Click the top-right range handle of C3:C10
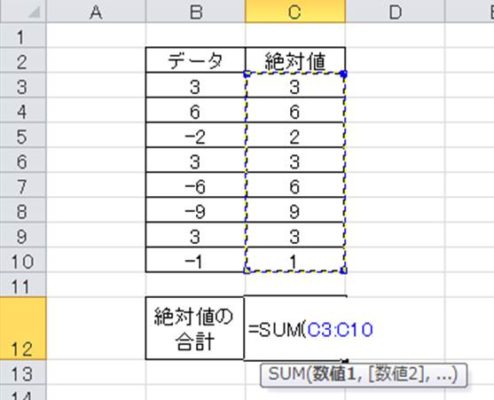This screenshot has height=400, width=494. (344, 74)
